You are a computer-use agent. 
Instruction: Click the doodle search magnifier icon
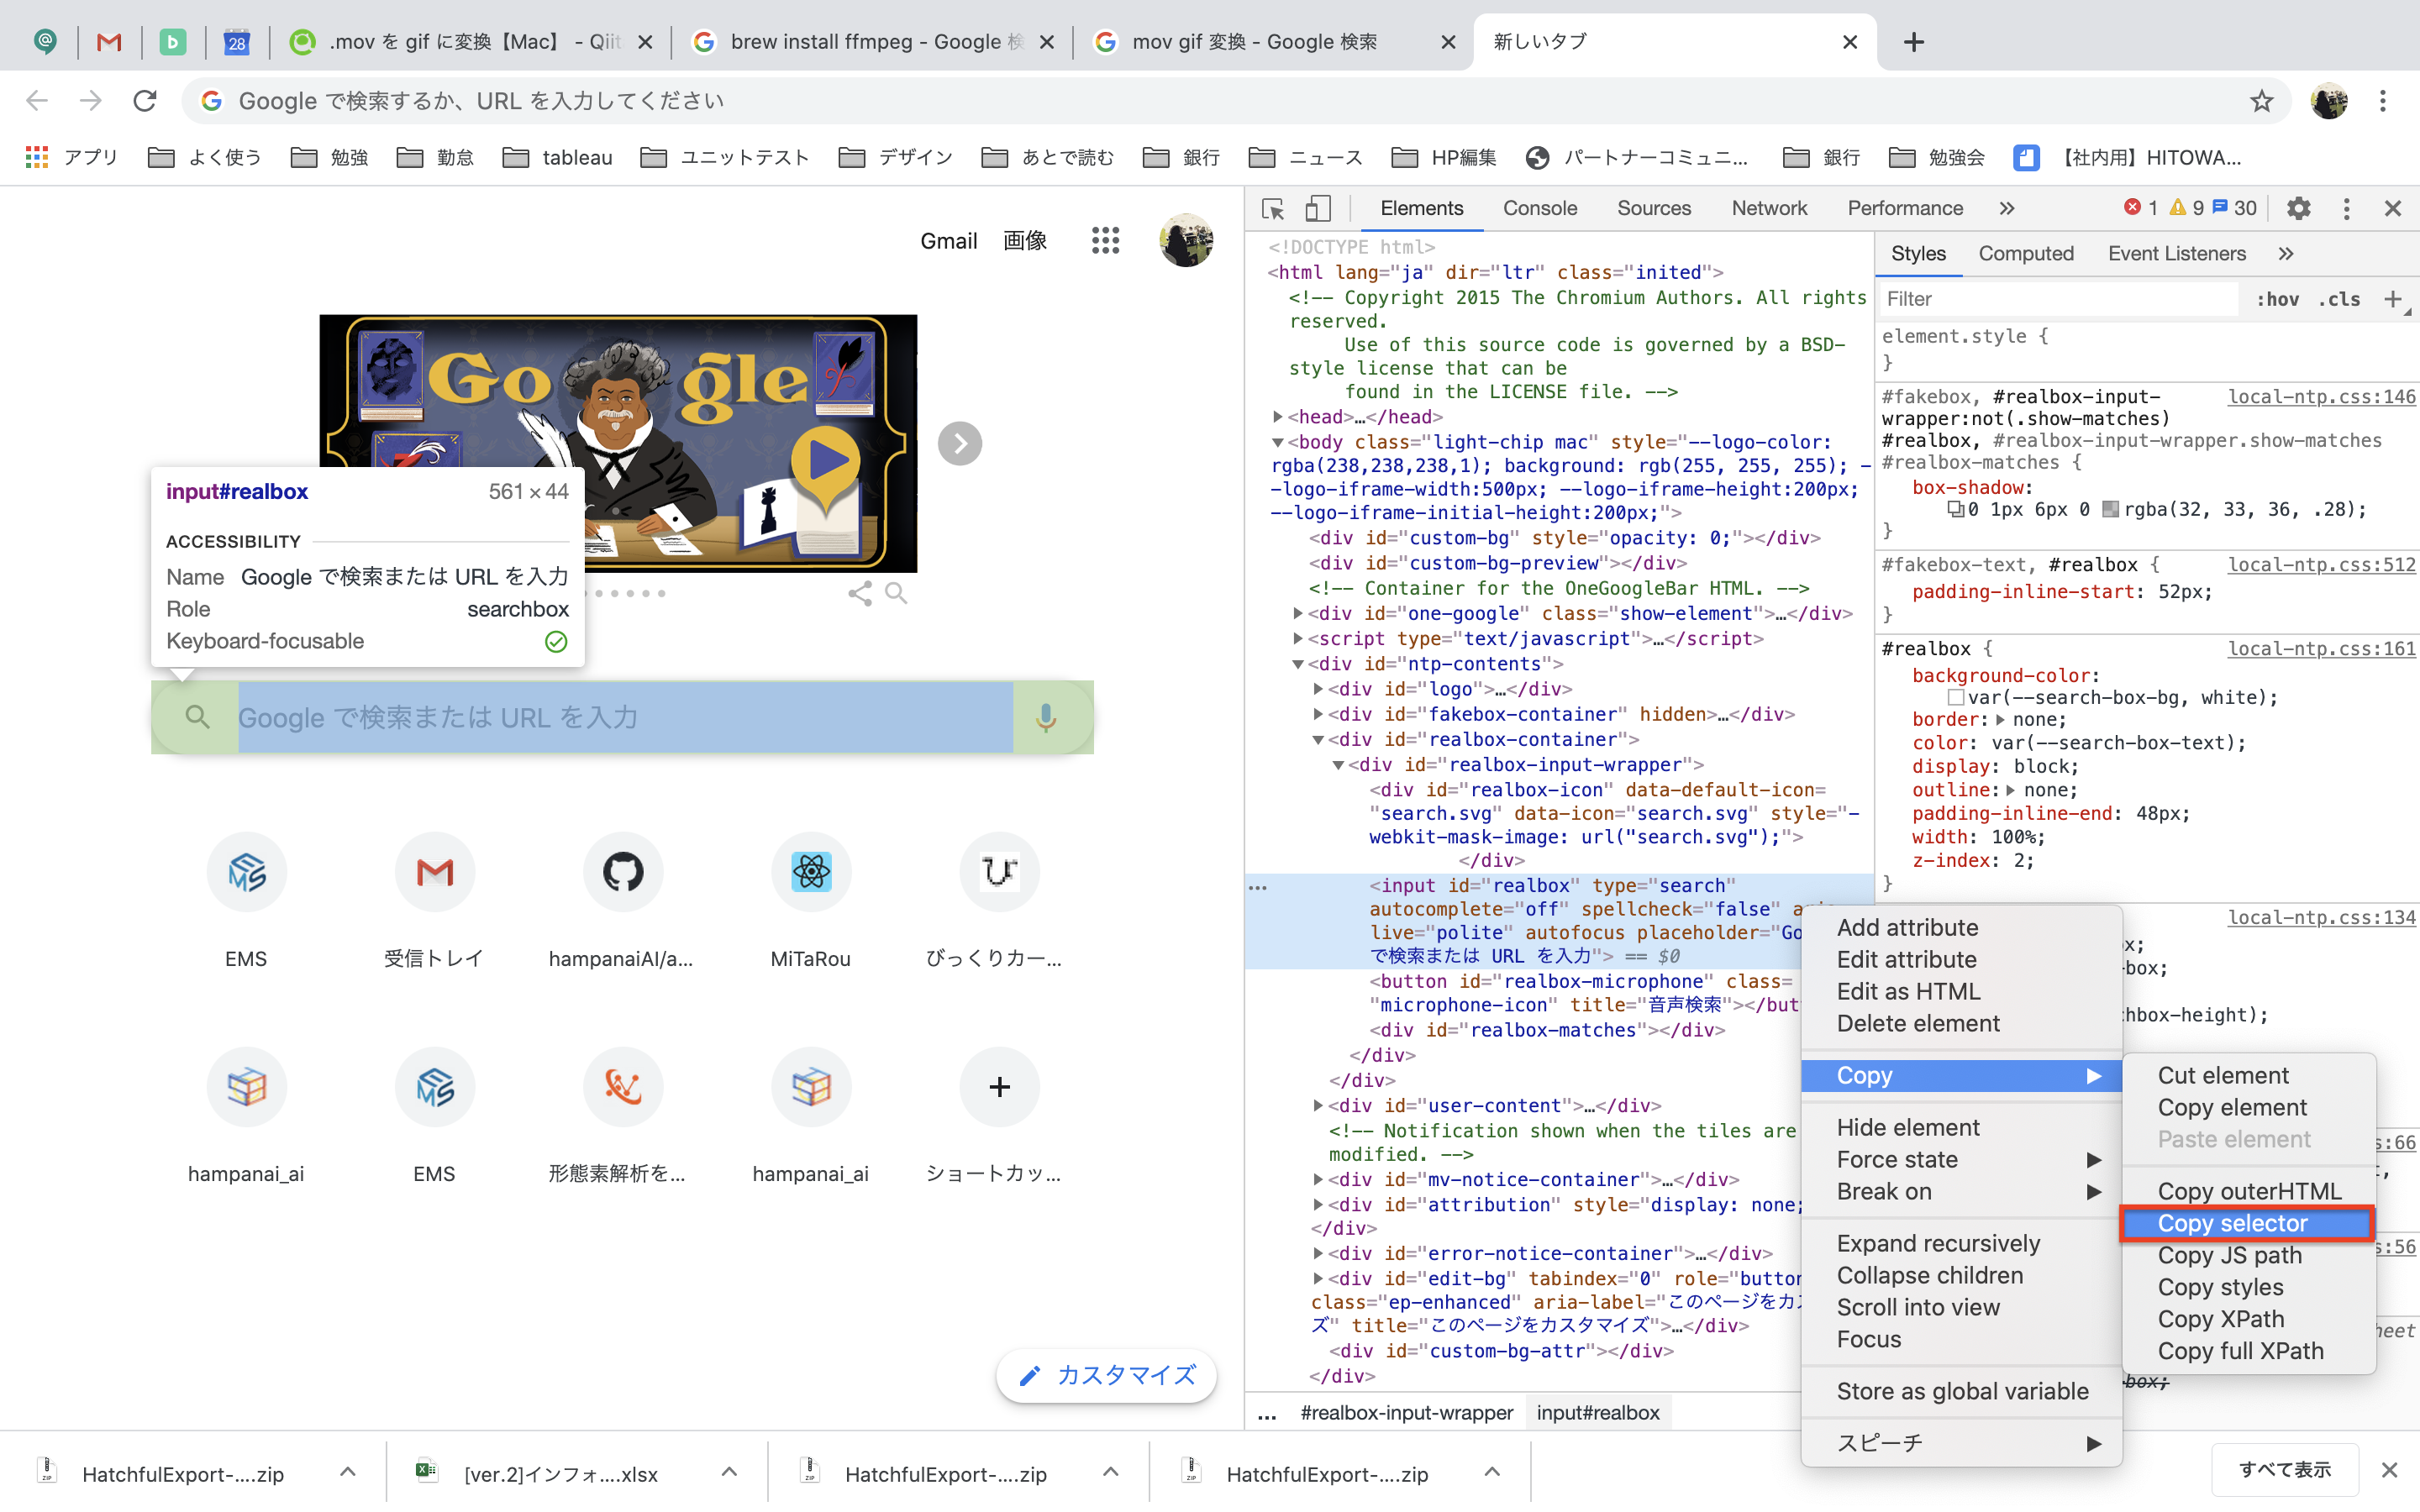(897, 593)
